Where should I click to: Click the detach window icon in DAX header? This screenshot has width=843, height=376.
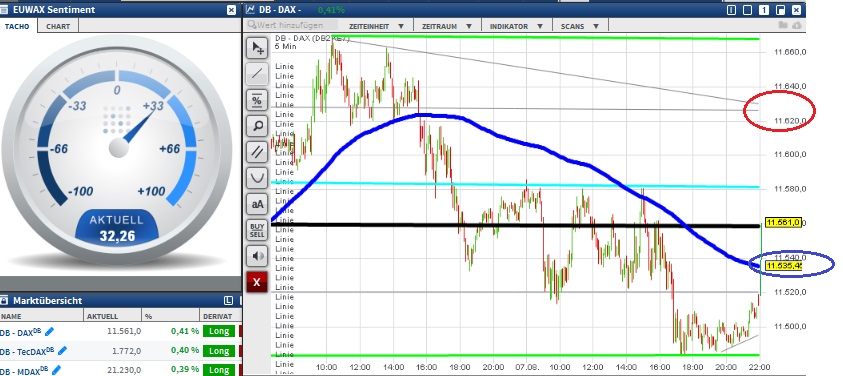781,10
